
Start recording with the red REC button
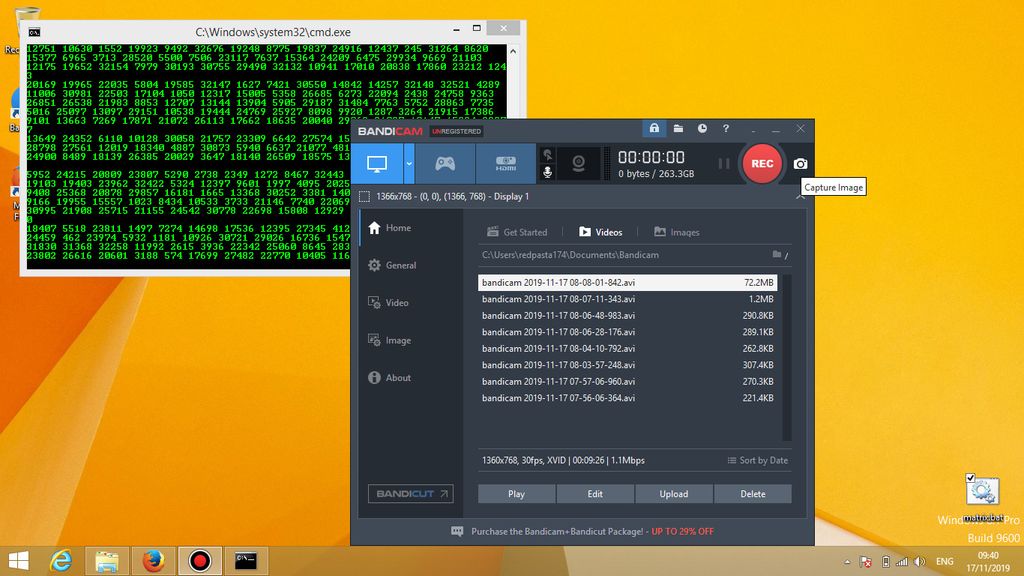(x=761, y=164)
